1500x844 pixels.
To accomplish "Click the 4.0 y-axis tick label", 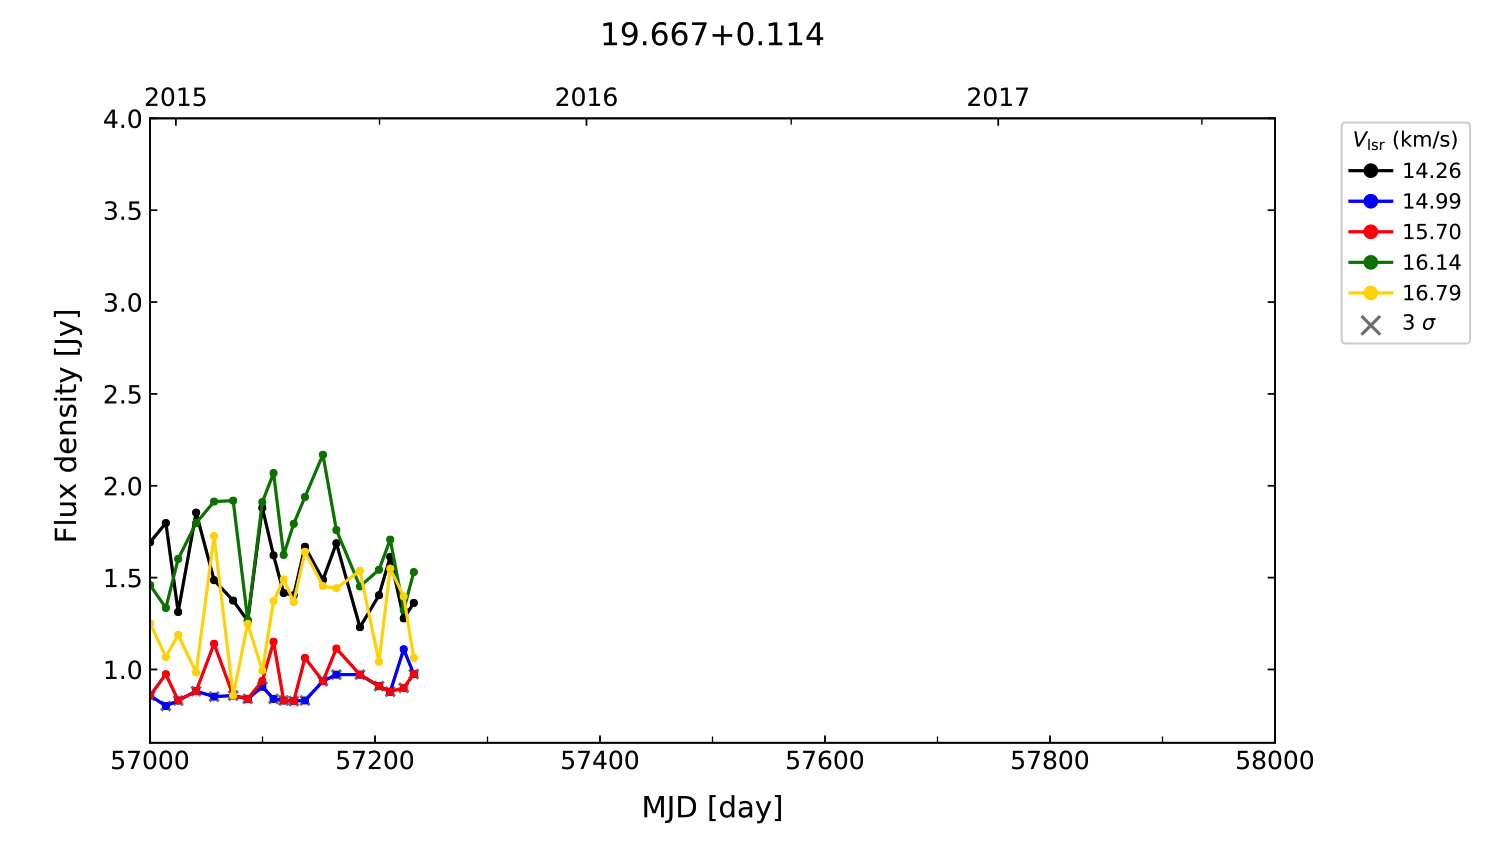I will pos(123,119).
